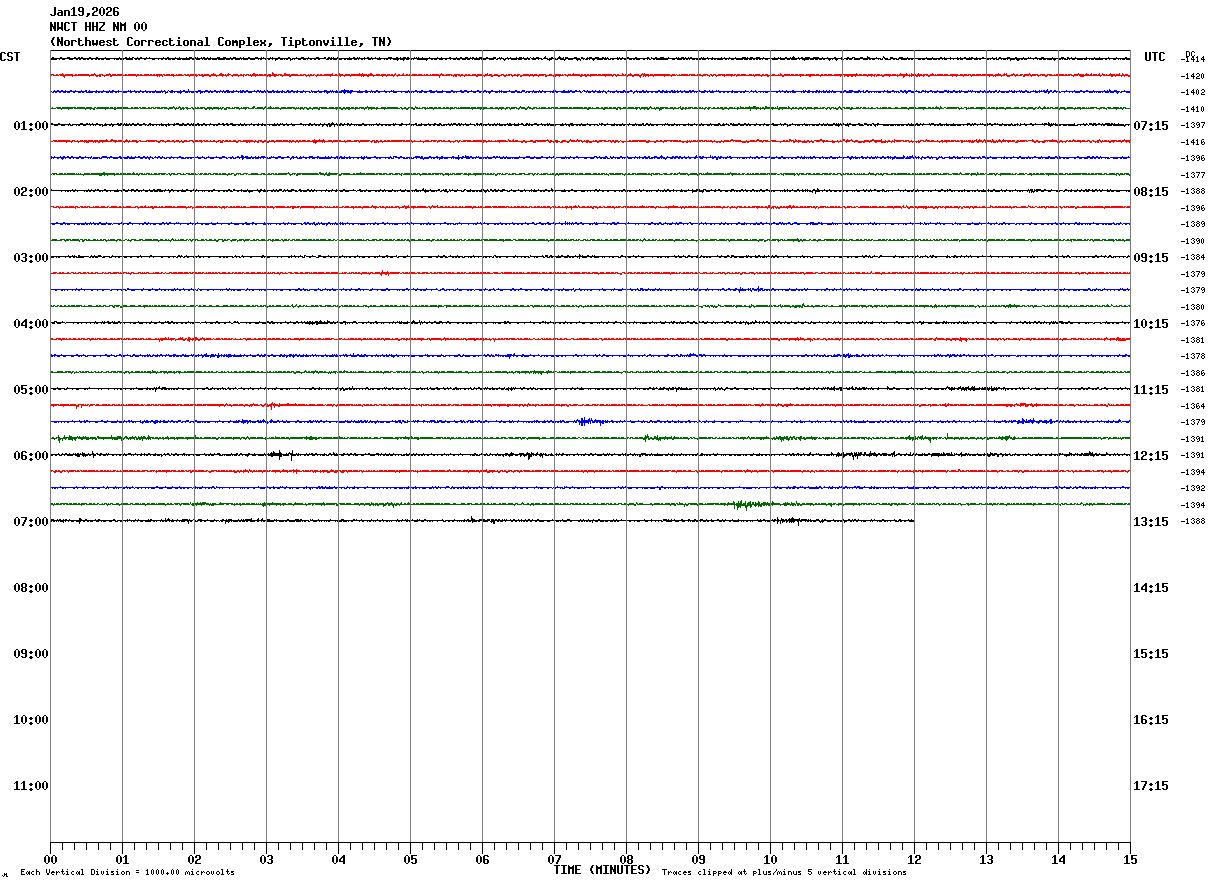This screenshot has height=886, width=1210.
Task: Click the UTC time label '14:15'
Action: [x=1151, y=588]
